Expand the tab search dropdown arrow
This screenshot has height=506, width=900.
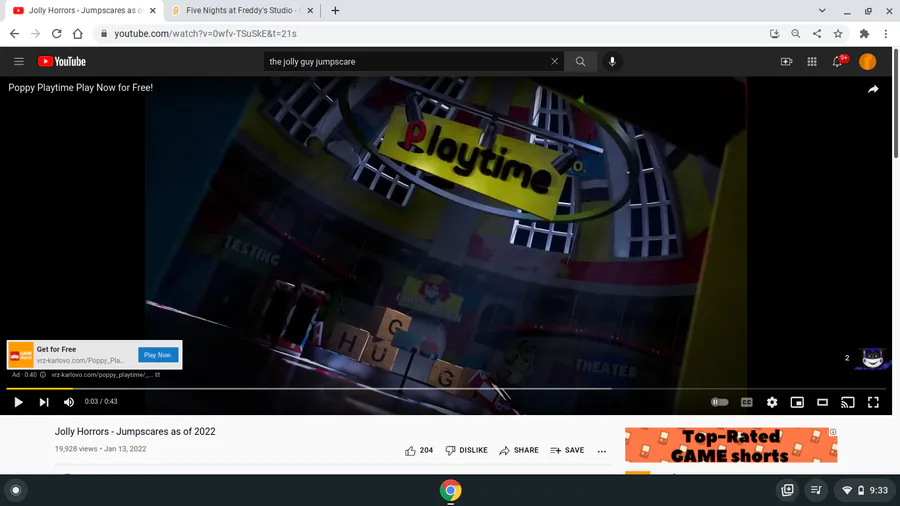click(822, 10)
